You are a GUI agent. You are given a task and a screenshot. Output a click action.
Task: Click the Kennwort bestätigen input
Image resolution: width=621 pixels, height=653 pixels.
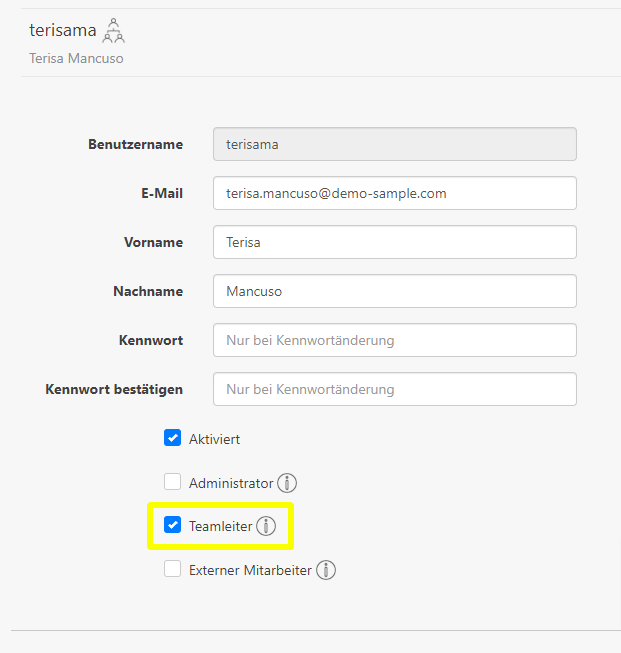pyautogui.click(x=394, y=389)
